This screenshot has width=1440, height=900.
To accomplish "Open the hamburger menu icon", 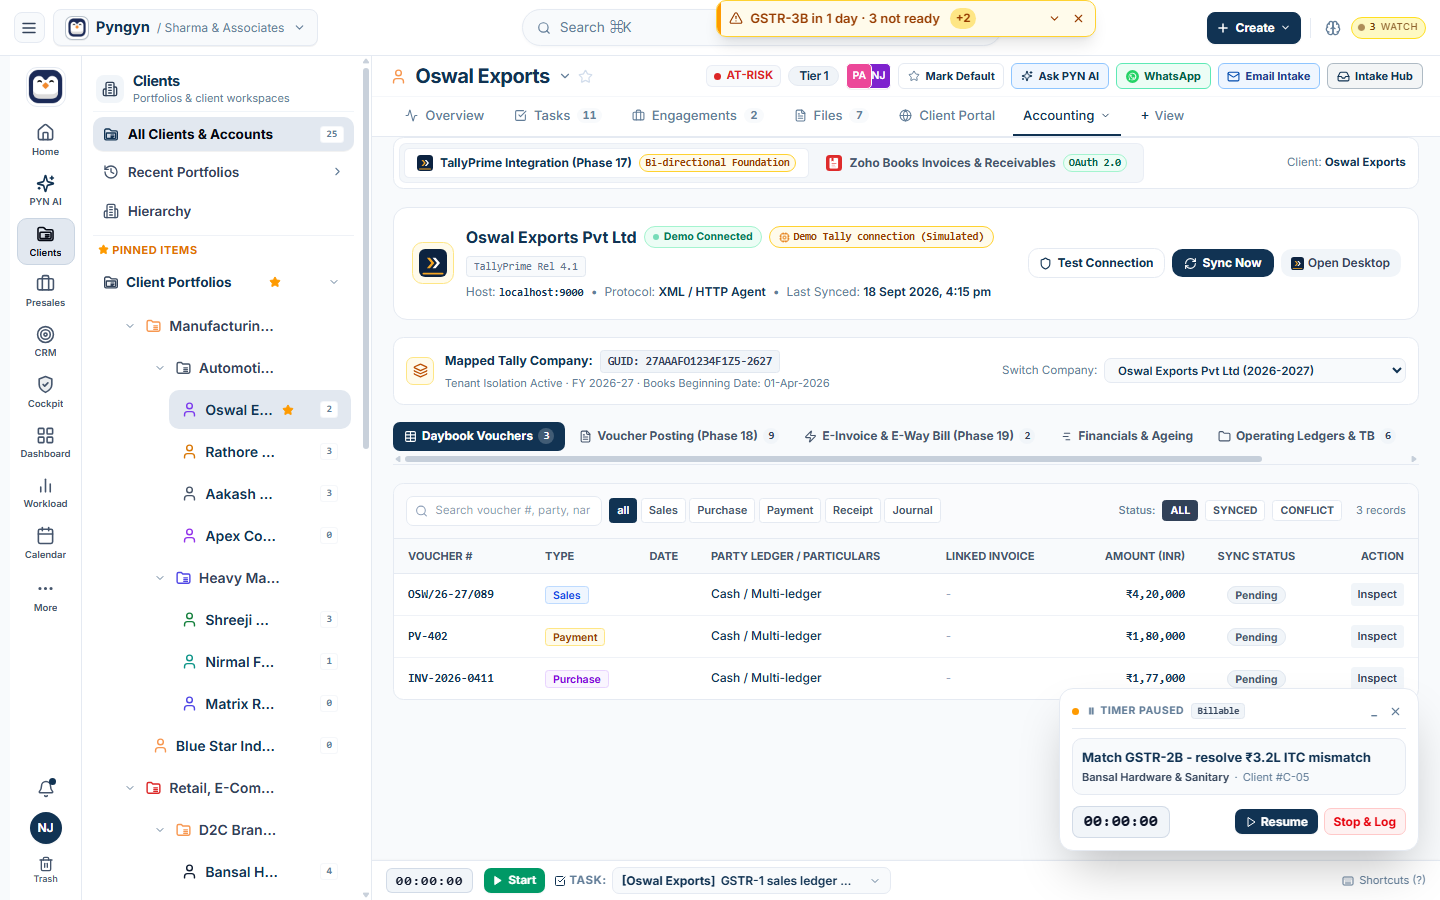I will [x=29, y=28].
